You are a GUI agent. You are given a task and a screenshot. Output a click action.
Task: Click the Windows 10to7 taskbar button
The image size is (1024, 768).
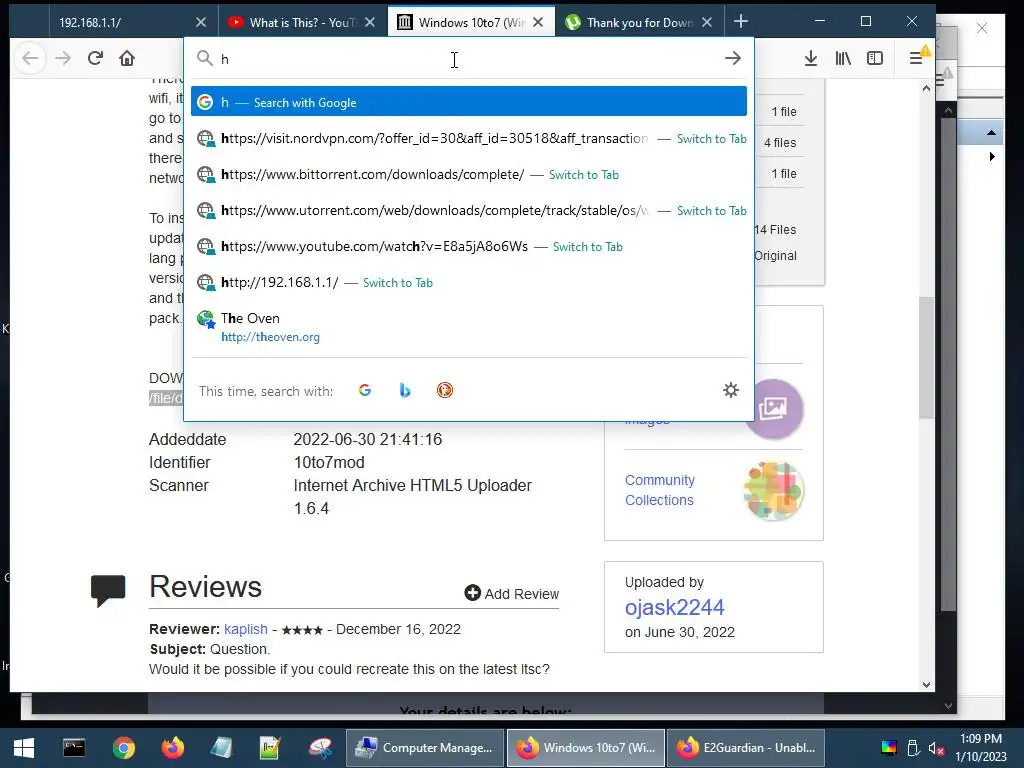pyautogui.click(x=585, y=748)
